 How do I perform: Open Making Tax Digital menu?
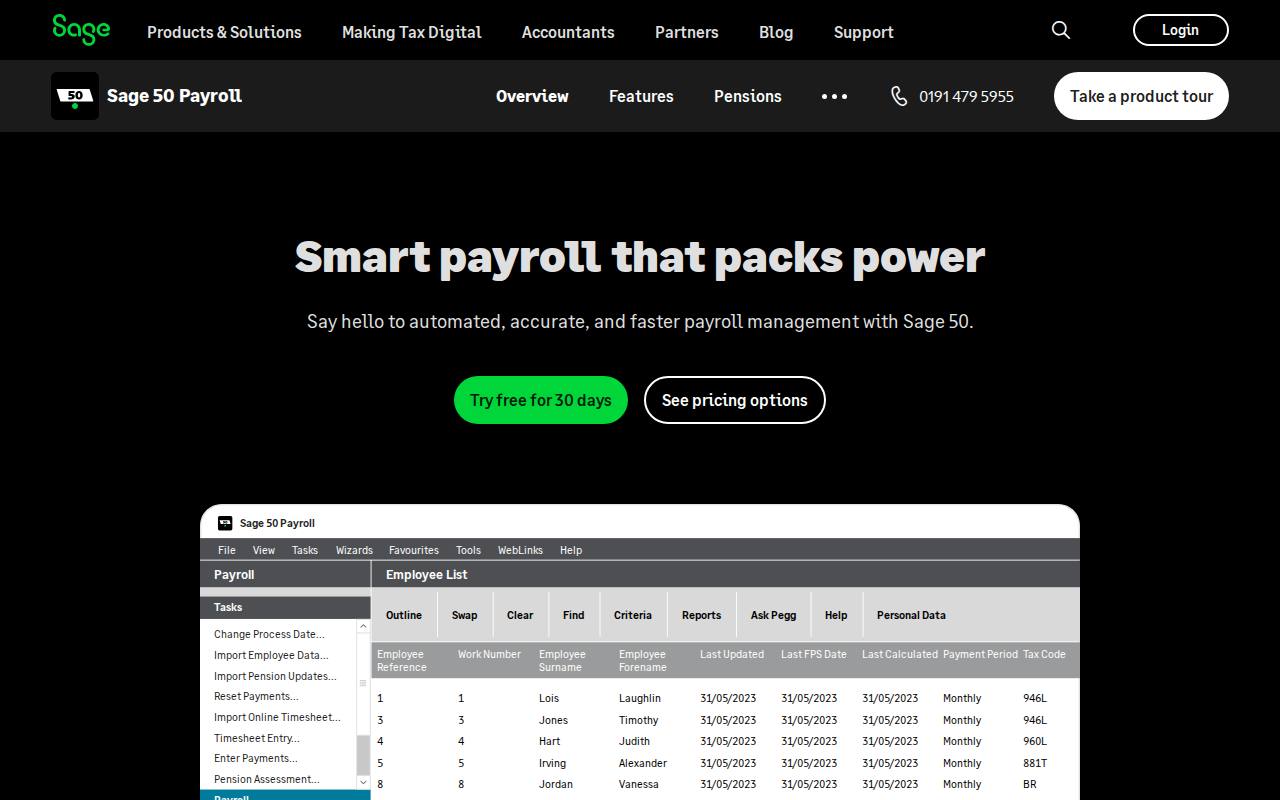(x=412, y=32)
